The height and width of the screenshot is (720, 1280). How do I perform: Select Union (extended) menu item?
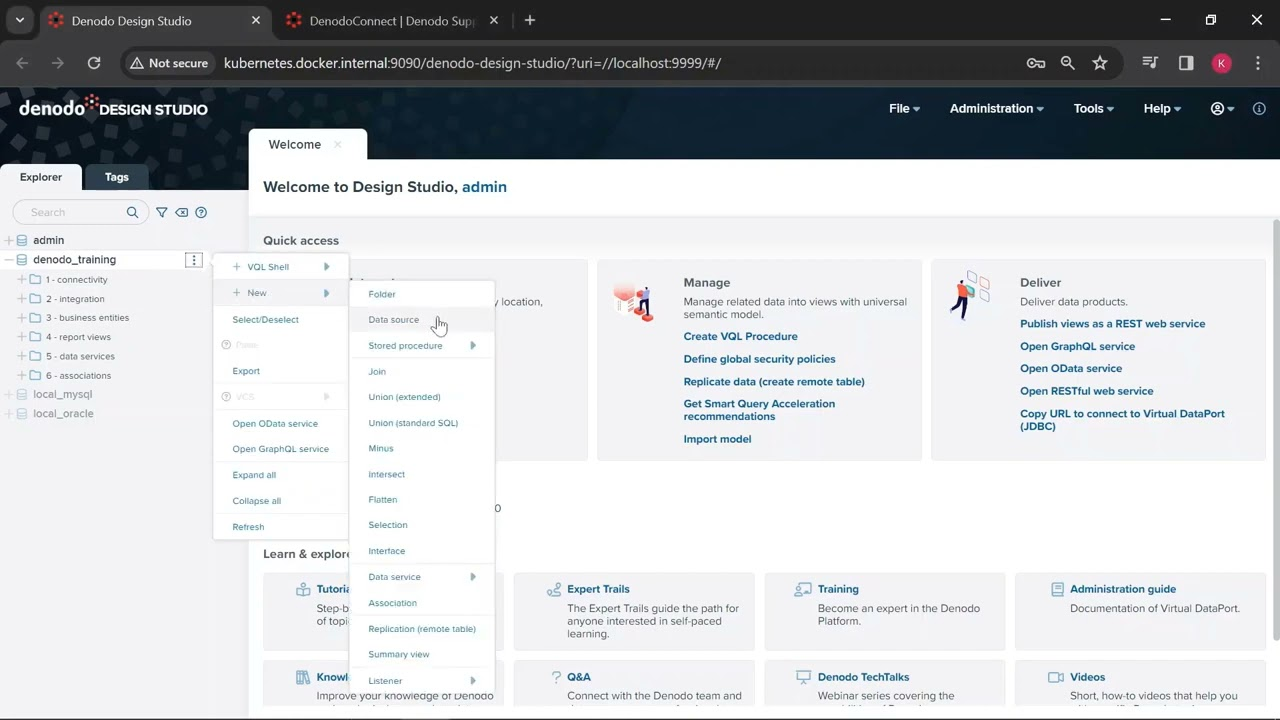pyautogui.click(x=421, y=397)
